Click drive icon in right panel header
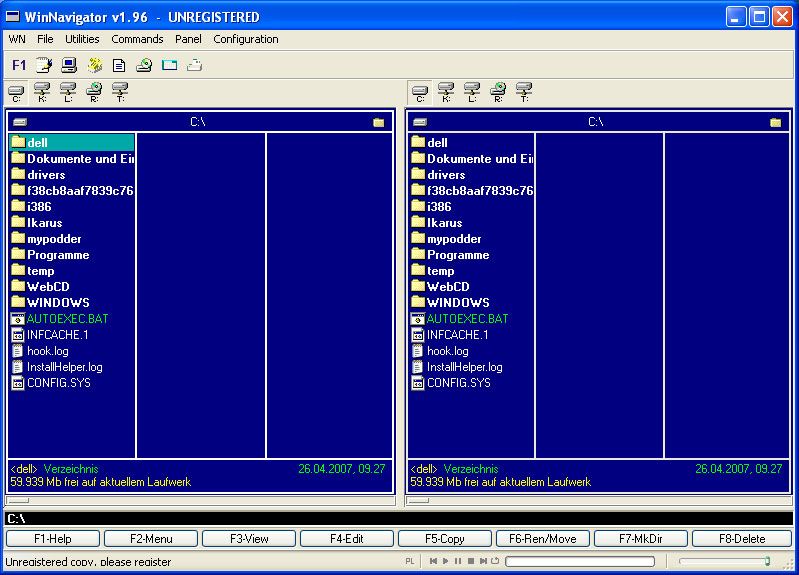The image size is (799, 575). coord(420,122)
